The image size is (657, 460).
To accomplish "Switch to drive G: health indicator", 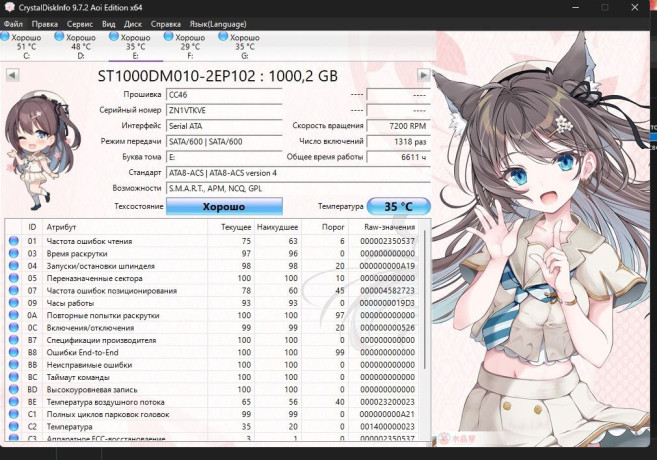I will pos(223,38).
